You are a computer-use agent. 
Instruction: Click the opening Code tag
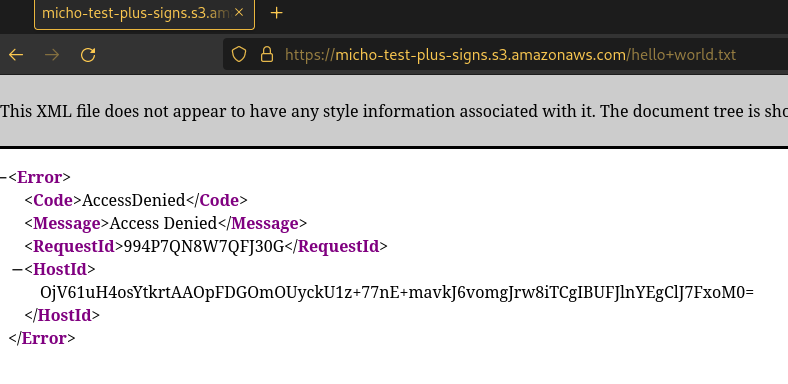pos(53,200)
